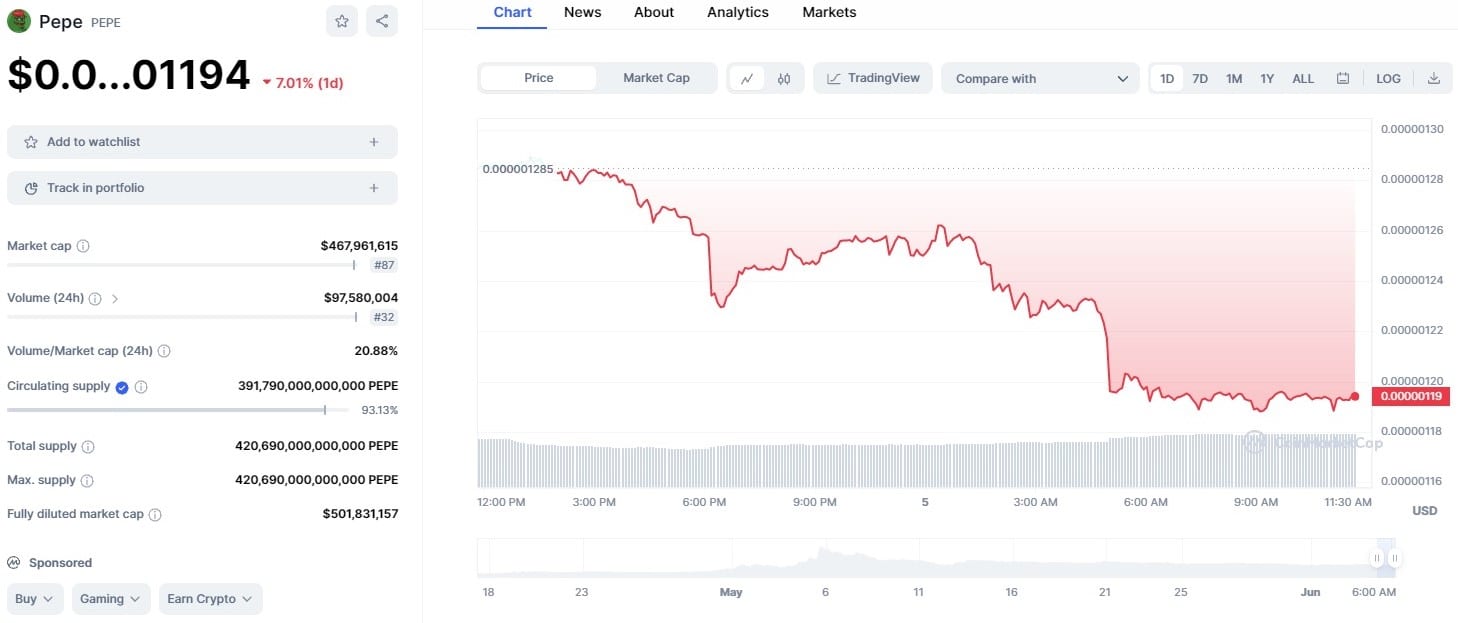Expand the Buy sponsored dropdown
The height and width of the screenshot is (623, 1458).
pos(35,599)
